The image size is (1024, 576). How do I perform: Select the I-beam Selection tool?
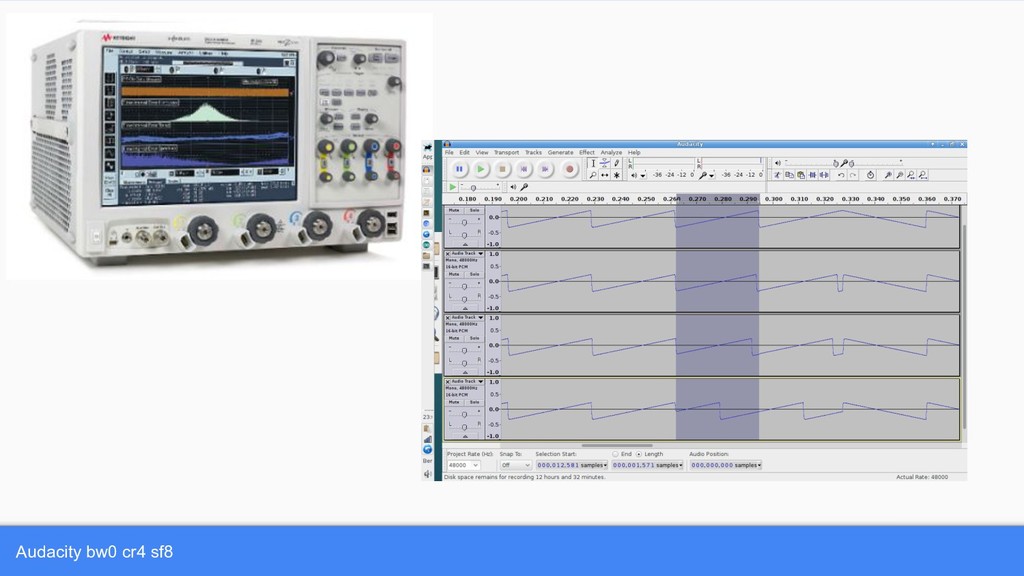tap(593, 163)
